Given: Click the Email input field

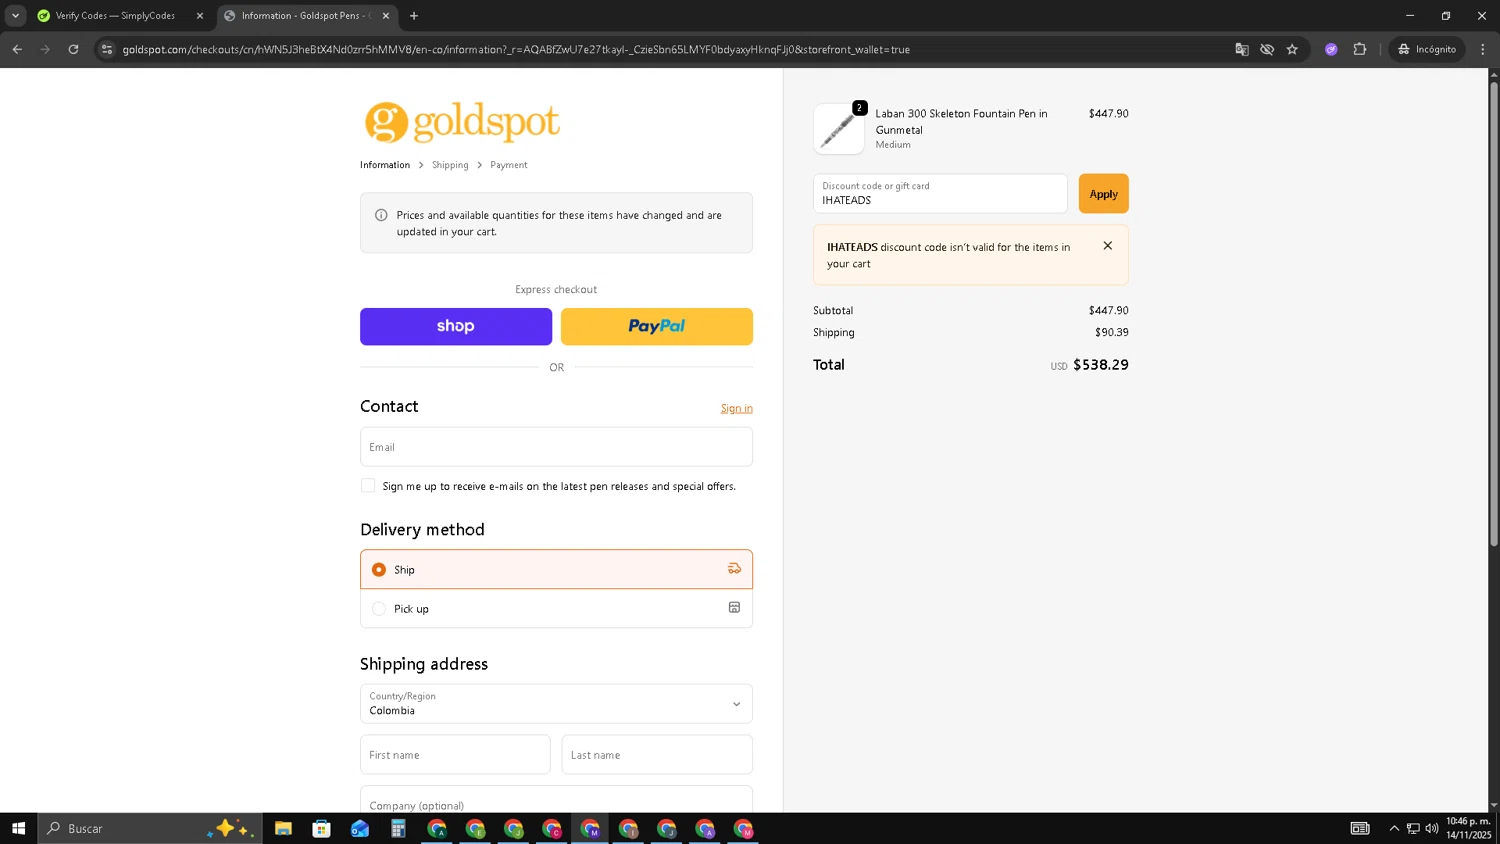Looking at the screenshot, I should point(556,447).
